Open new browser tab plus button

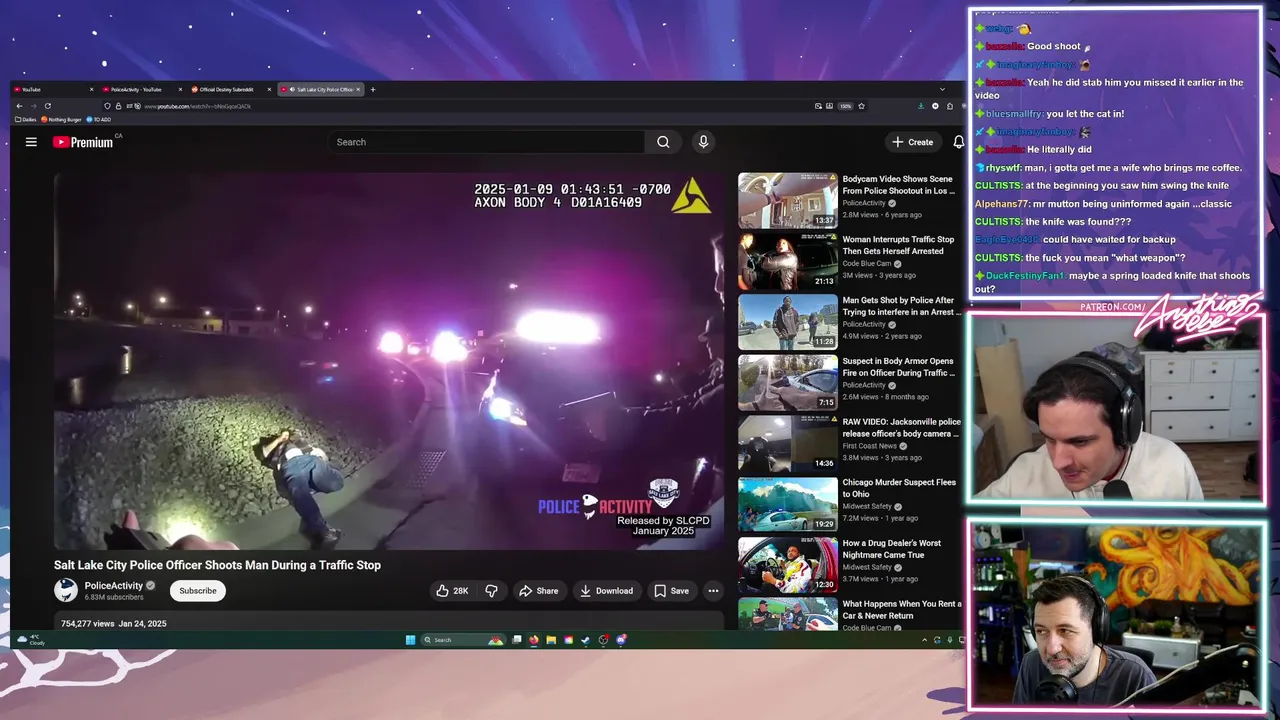pos(373,89)
